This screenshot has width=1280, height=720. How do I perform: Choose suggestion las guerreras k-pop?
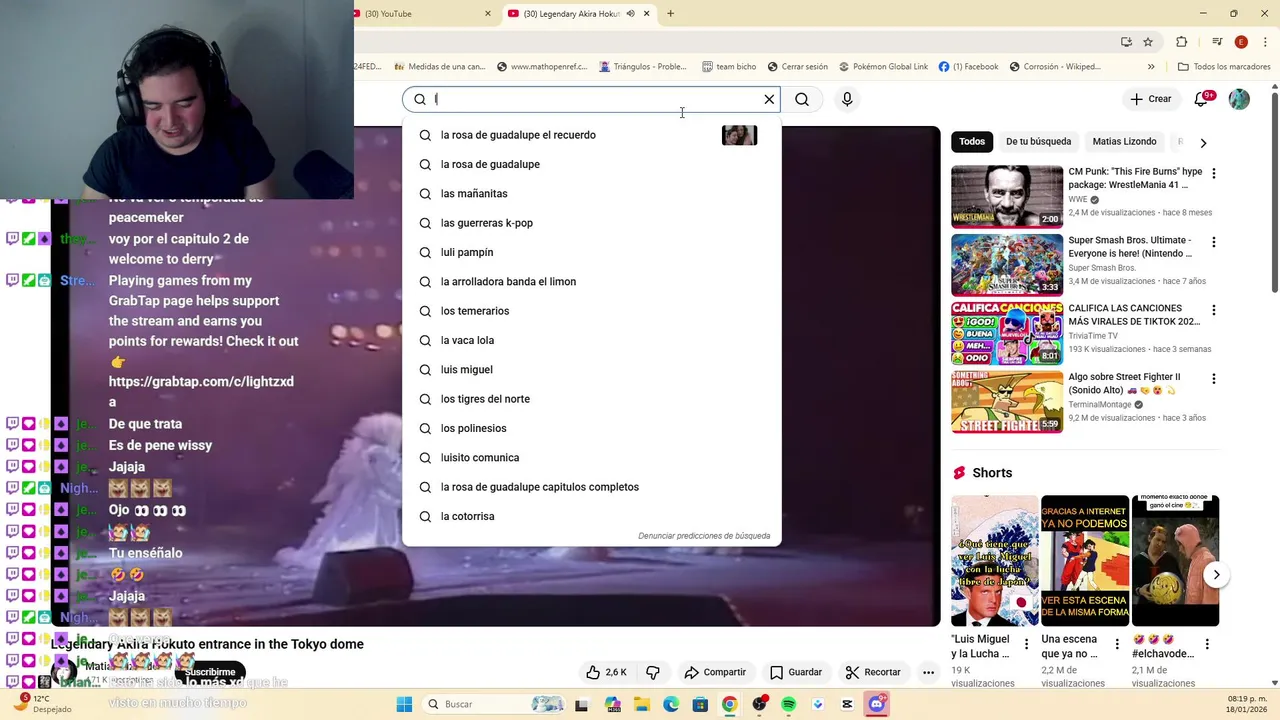(x=591, y=223)
